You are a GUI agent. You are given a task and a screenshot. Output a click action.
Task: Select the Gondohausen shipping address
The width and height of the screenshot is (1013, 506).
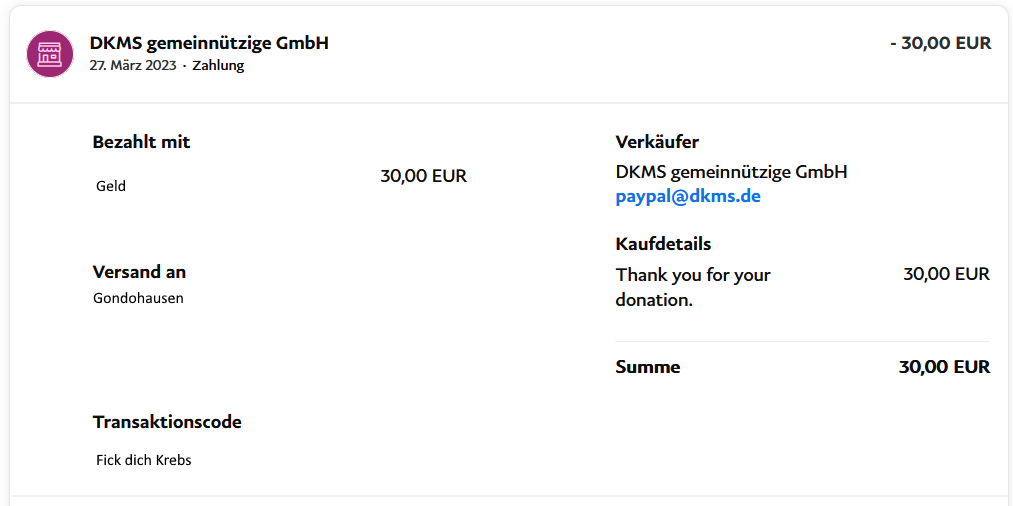138,298
